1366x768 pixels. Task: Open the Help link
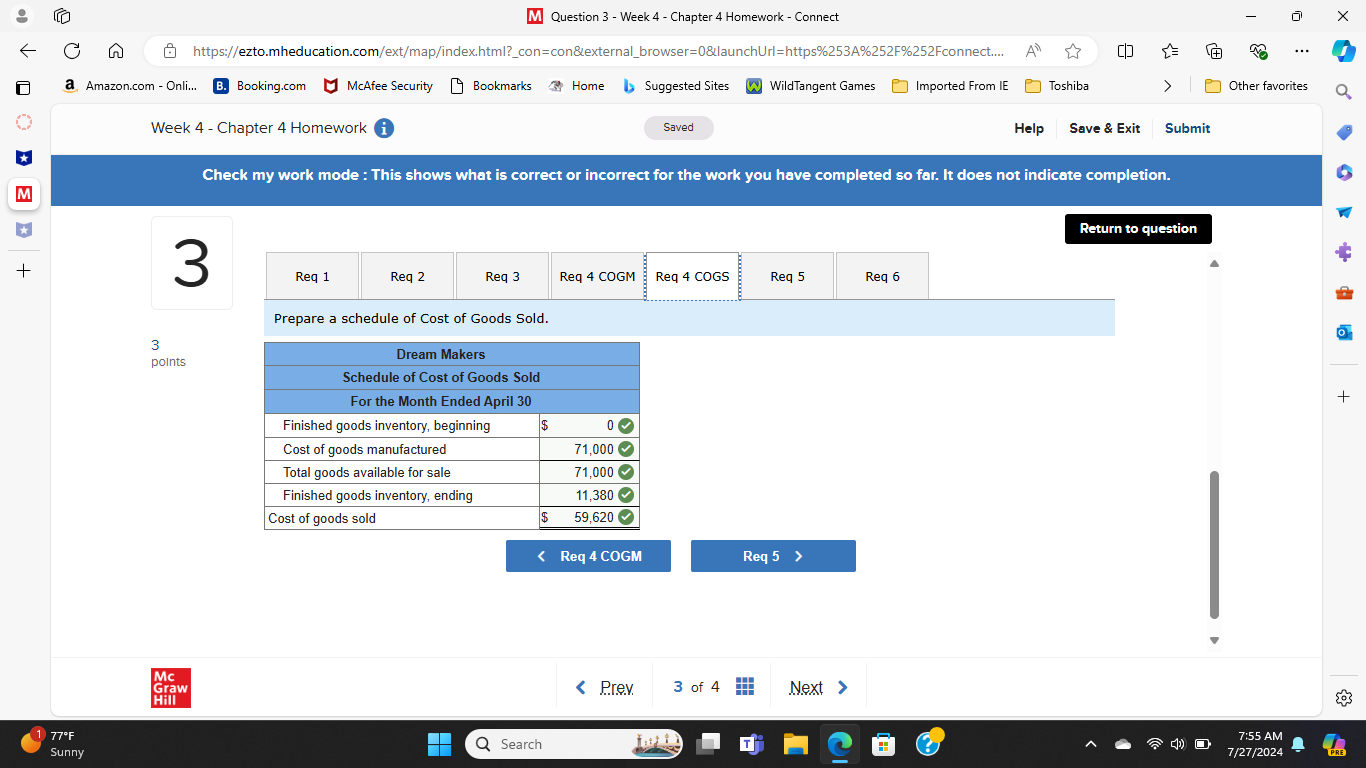[1029, 128]
